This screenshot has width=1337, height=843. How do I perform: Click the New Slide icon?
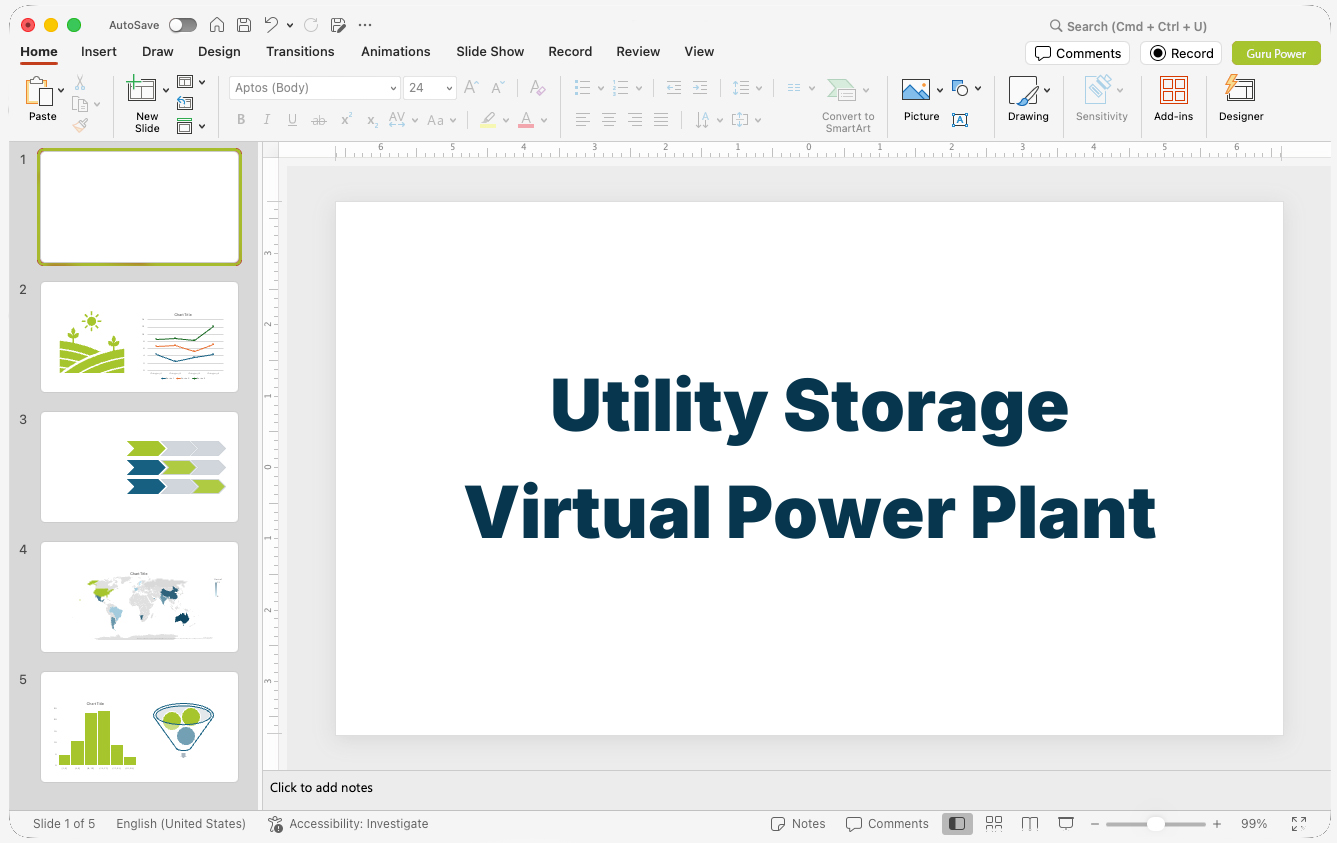coord(142,90)
